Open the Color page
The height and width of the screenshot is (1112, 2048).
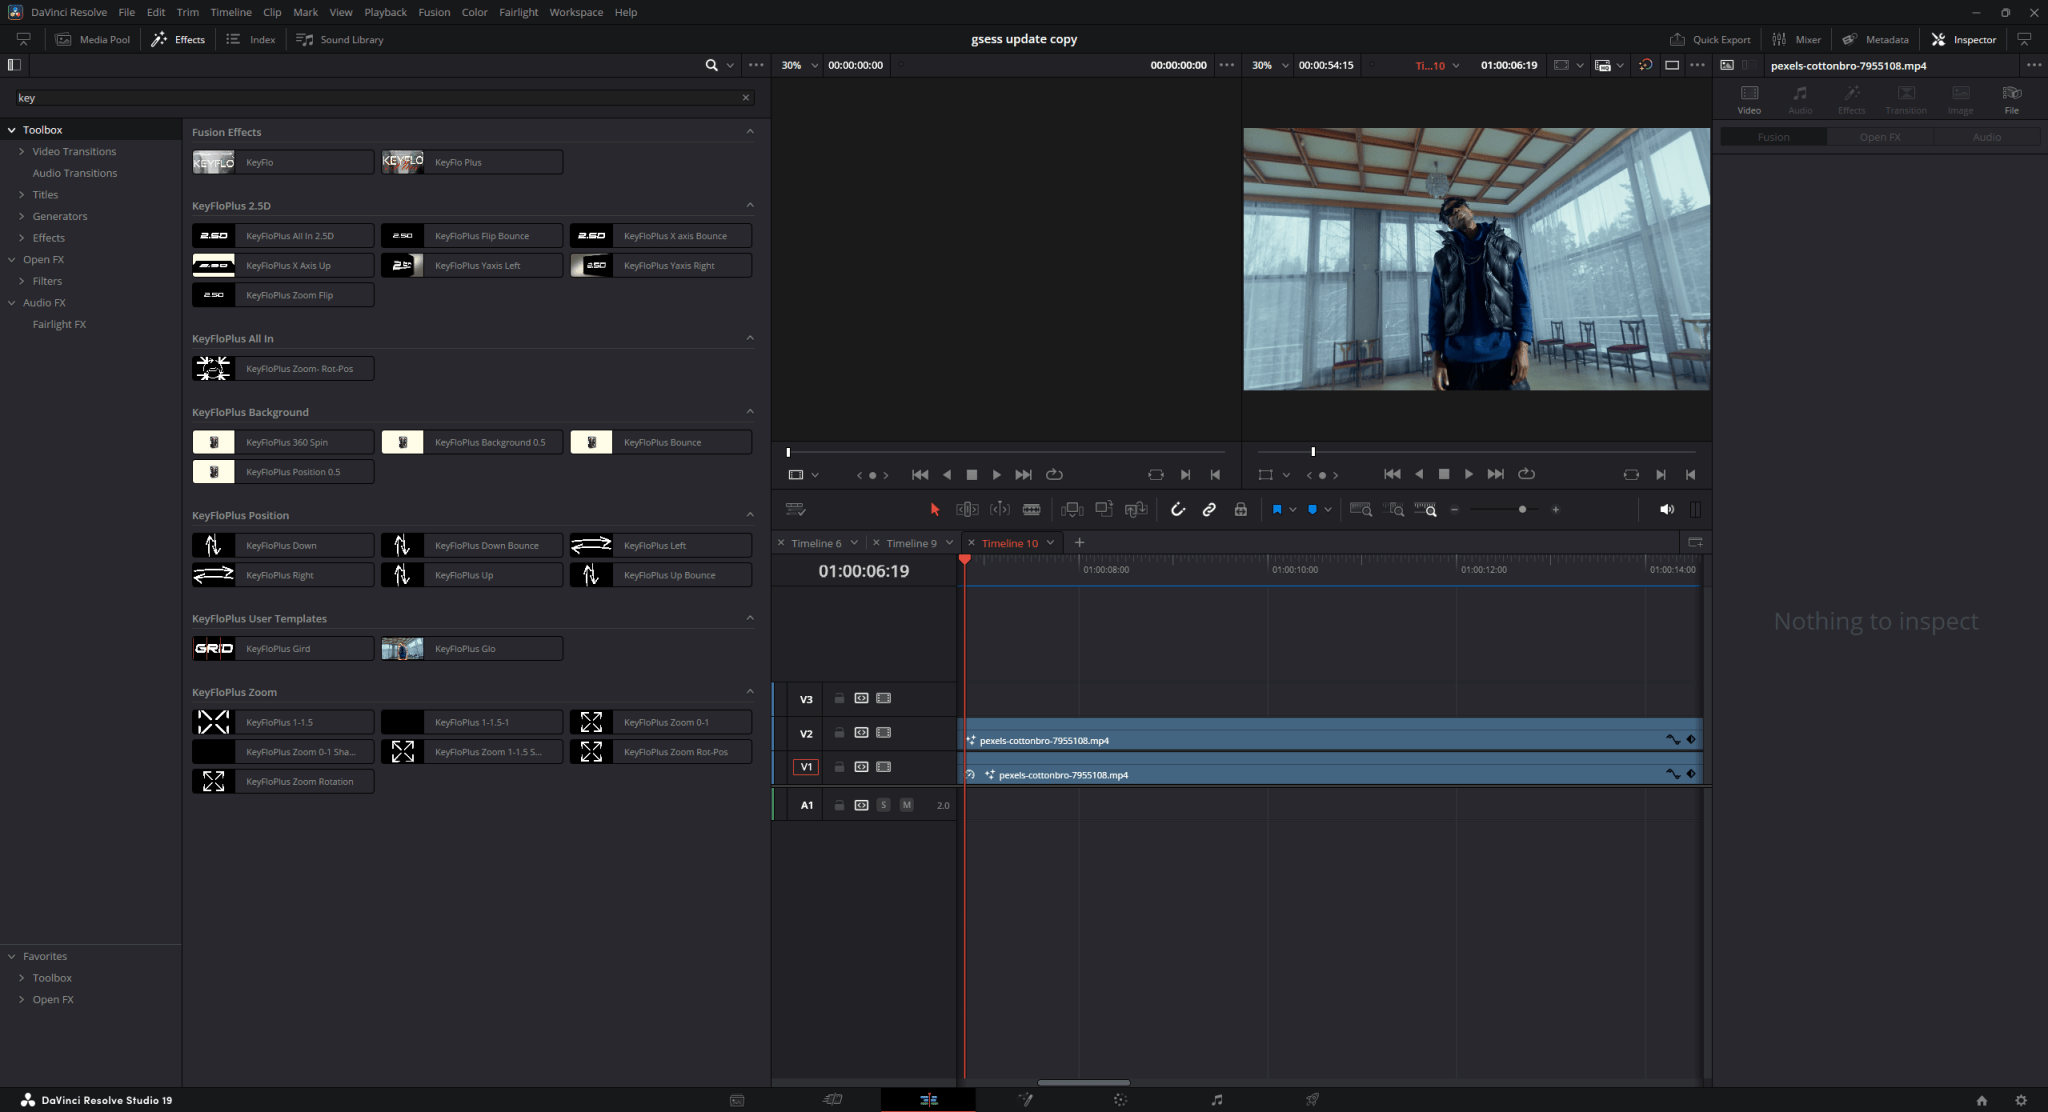pos(1120,1099)
